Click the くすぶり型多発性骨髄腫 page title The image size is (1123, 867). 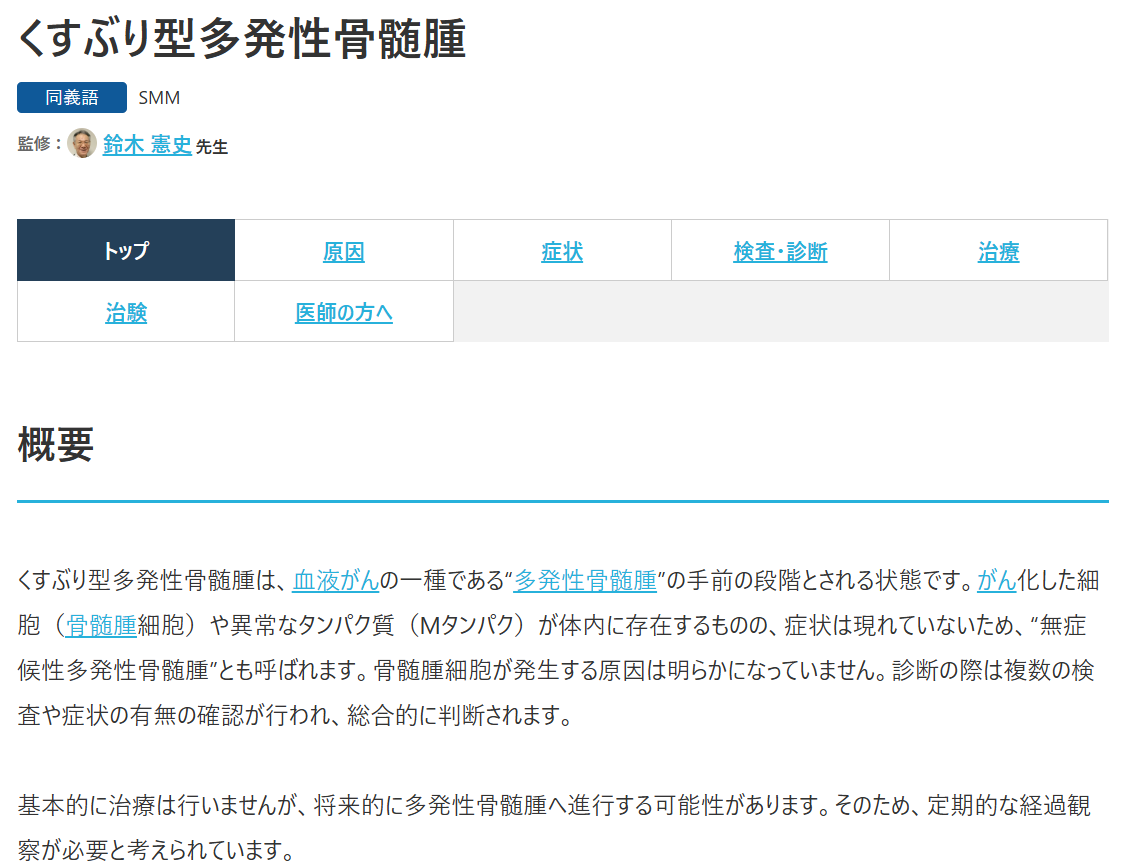[242, 40]
